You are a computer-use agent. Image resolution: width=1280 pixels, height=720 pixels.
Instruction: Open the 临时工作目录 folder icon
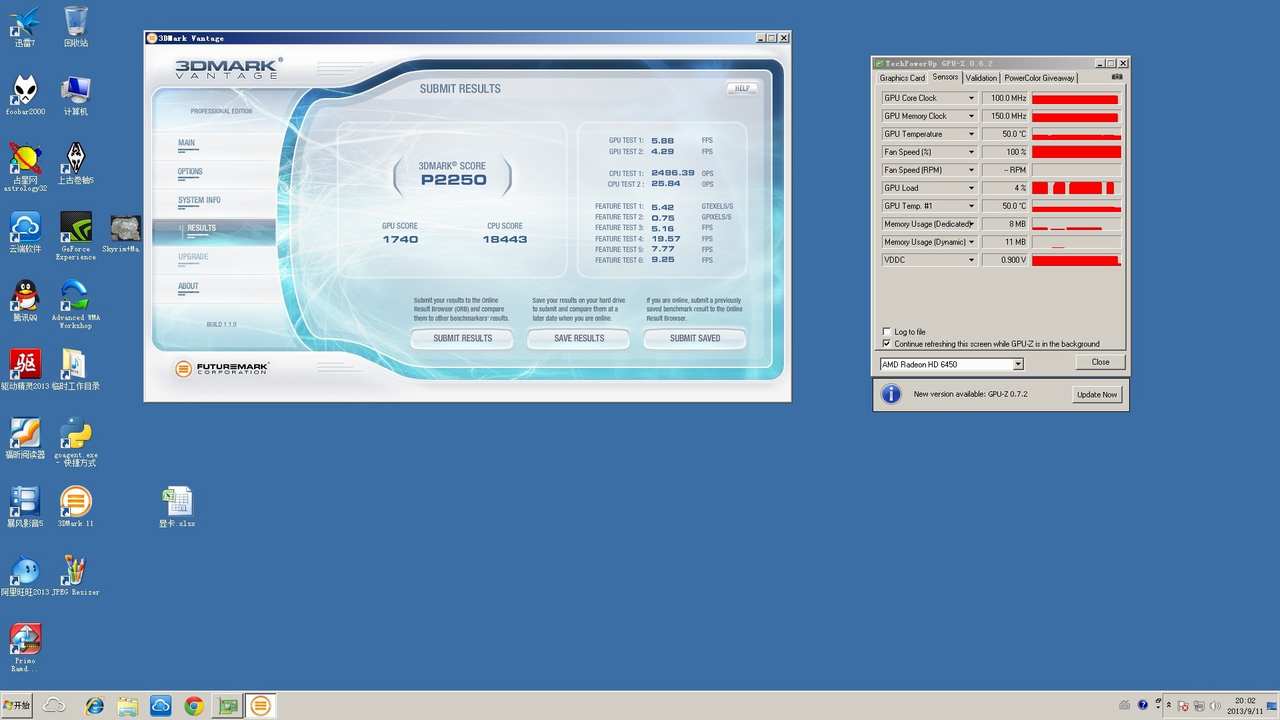pyautogui.click(x=76, y=369)
